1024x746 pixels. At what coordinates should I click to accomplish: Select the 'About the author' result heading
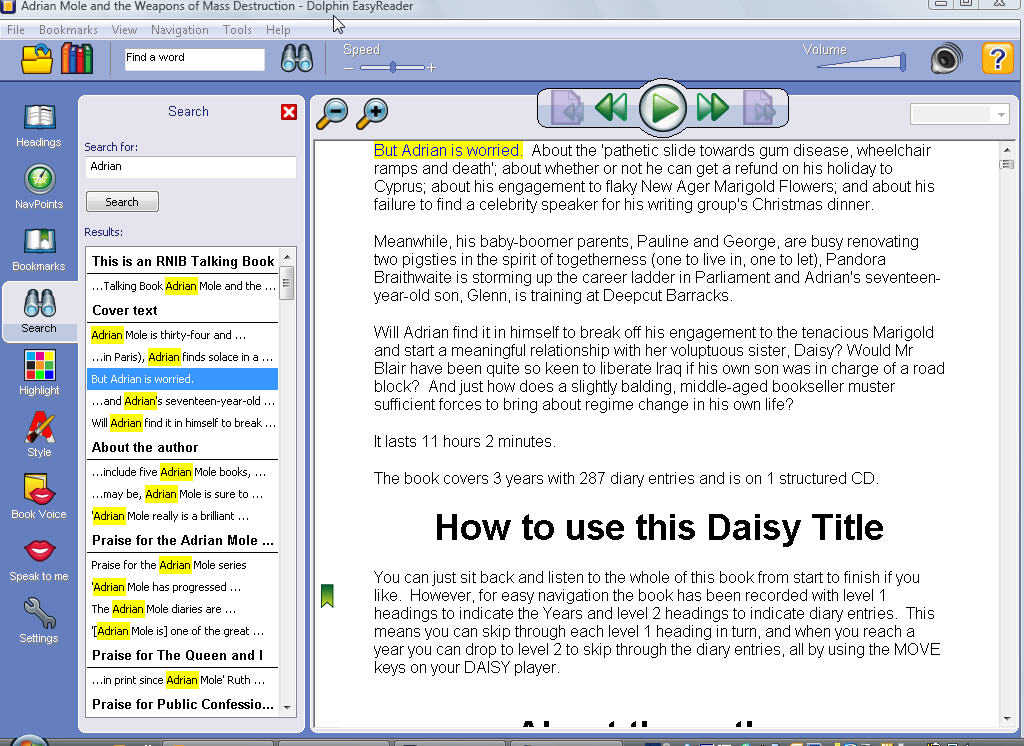pyautogui.click(x=183, y=447)
